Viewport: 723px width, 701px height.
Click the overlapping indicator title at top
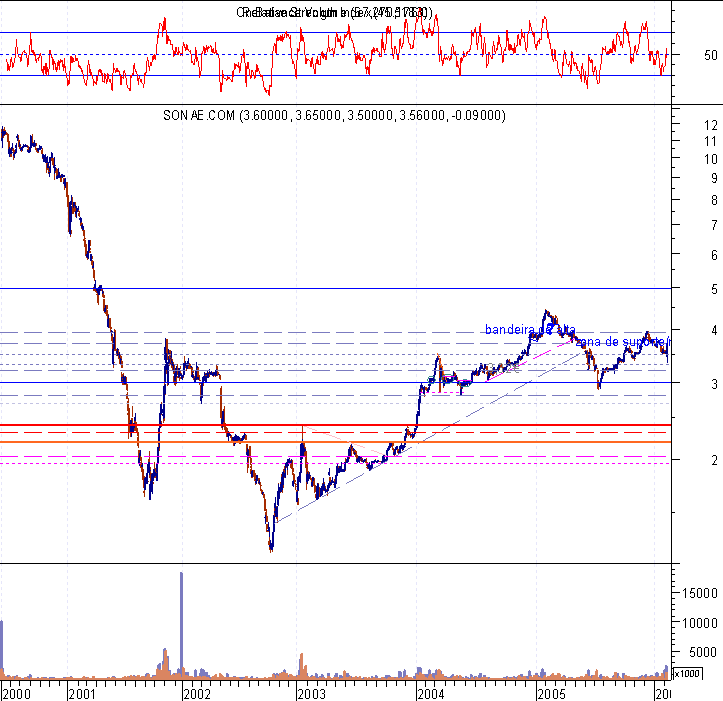click(334, 12)
